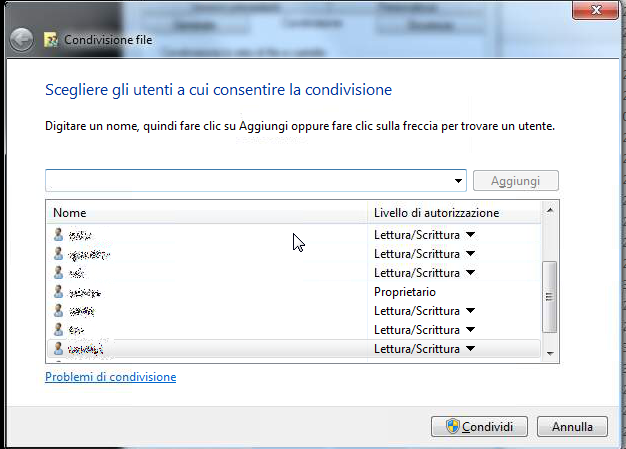Expand third user's Lettura/Scrittura permission dropdown
Screen dimensions: 626x449
pyautogui.click(x=471, y=273)
